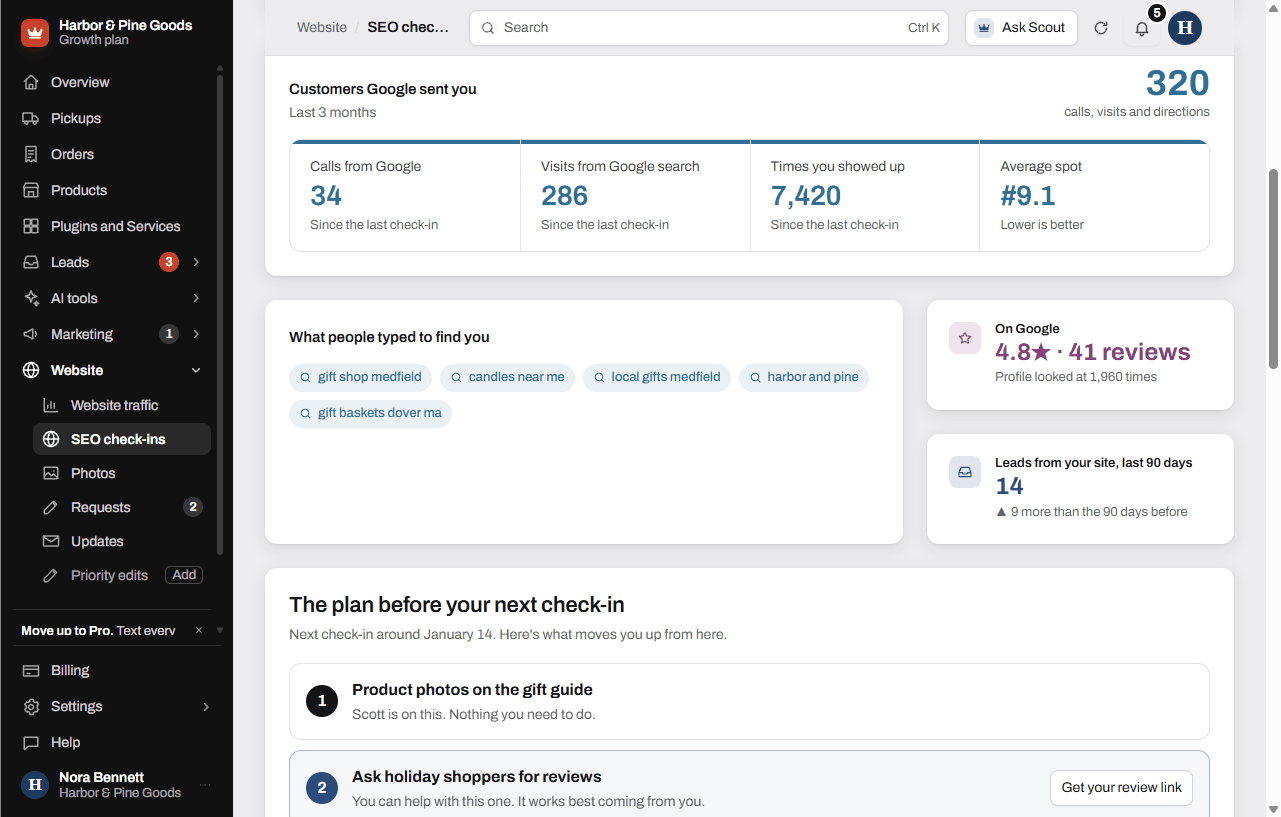Image resolution: width=1281 pixels, height=817 pixels.
Task: Select SEO check-ins in the sidebar
Action: (x=122, y=439)
